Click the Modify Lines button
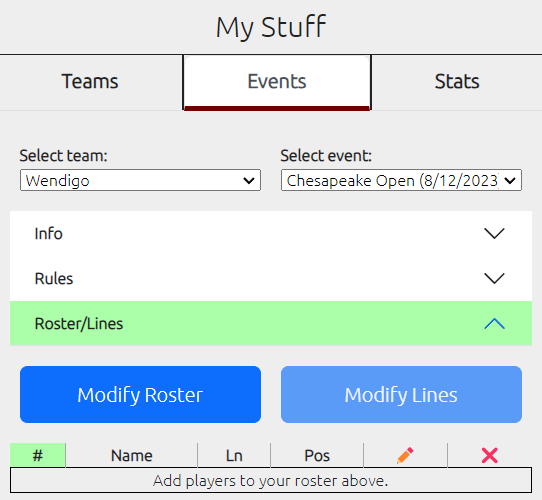542x500 pixels. pyautogui.click(x=401, y=395)
